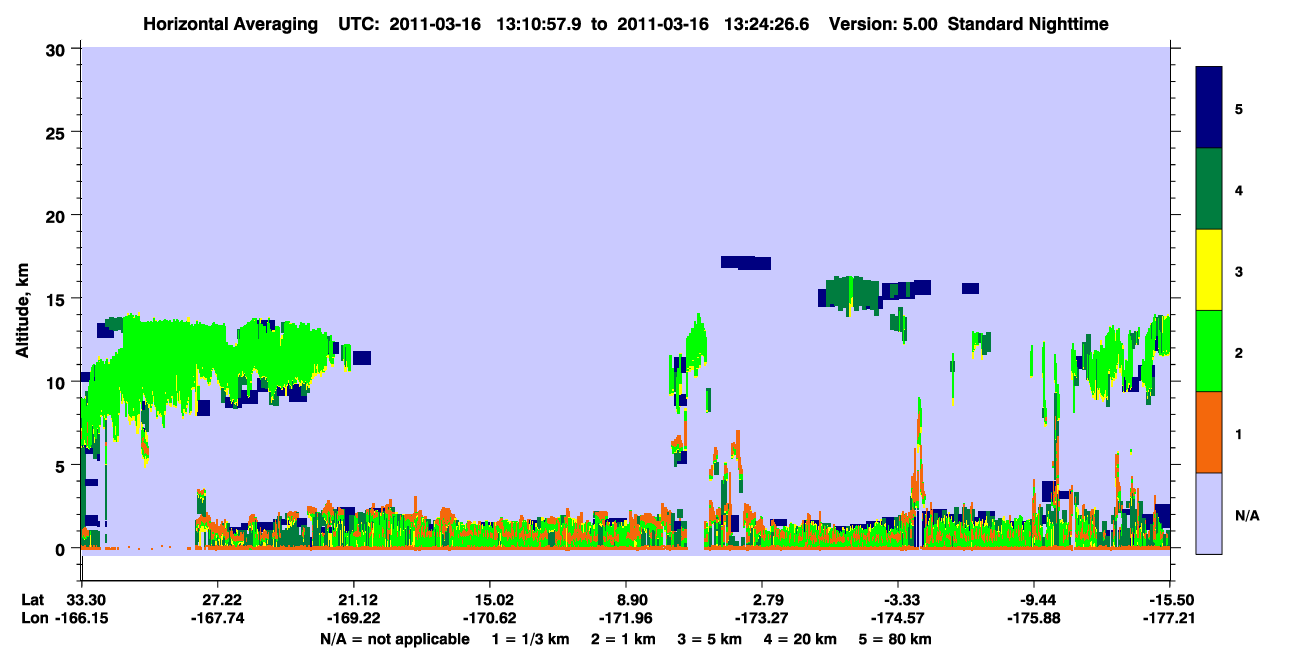Click the "1 = 1/3 km" legend note

tap(531, 639)
